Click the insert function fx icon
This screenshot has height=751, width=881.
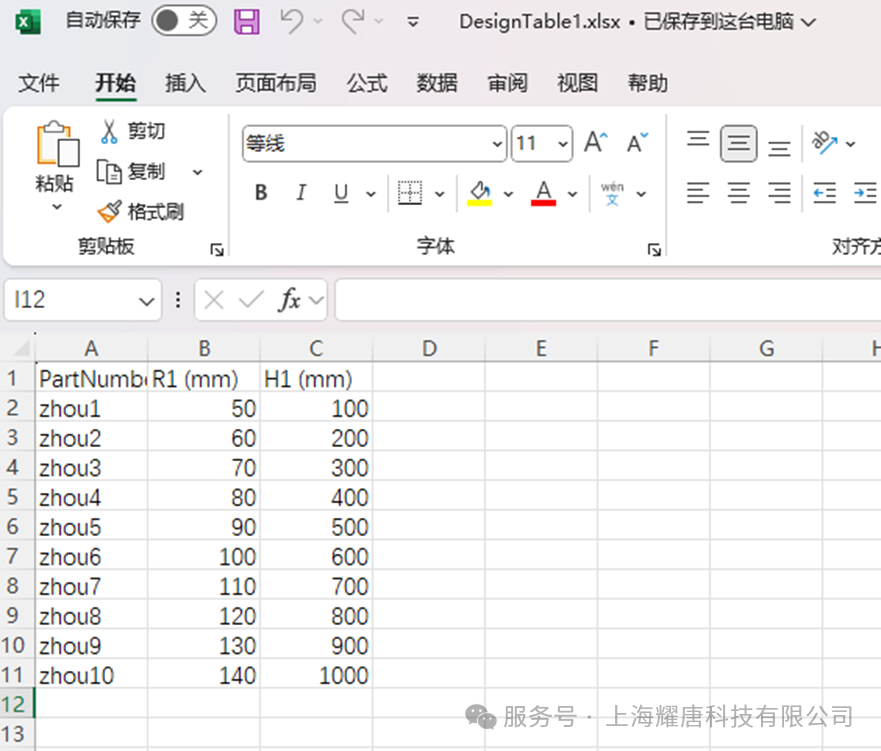tap(289, 300)
